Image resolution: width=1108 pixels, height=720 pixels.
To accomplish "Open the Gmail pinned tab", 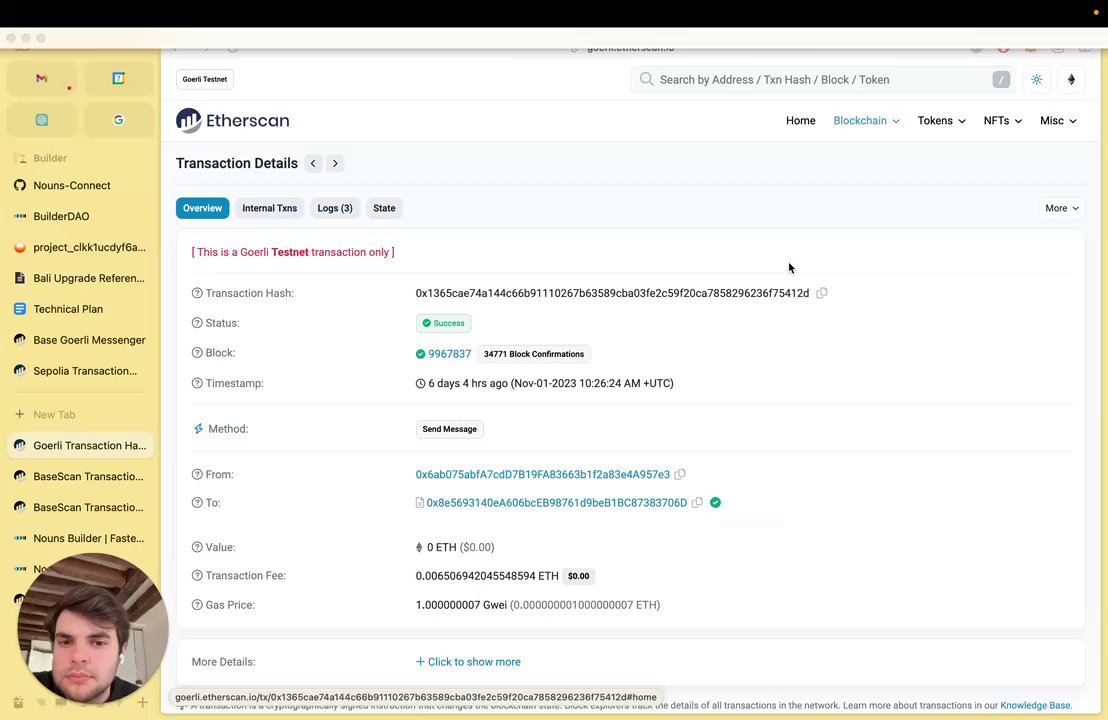I will point(42,78).
